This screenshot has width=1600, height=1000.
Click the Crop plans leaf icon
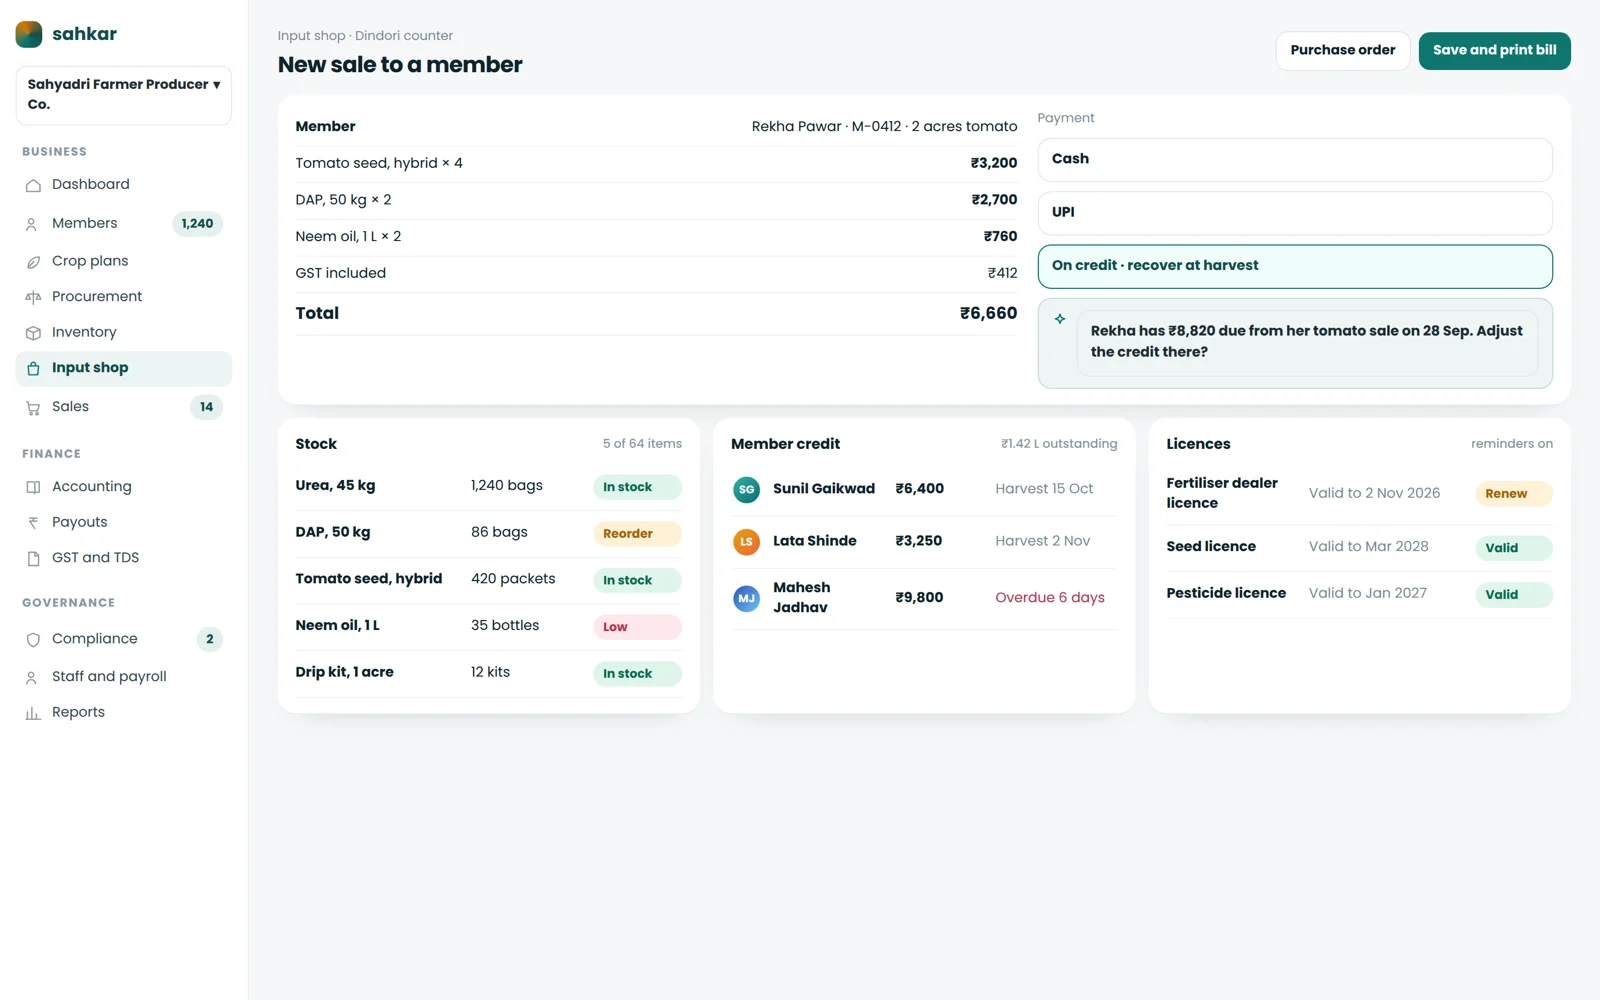point(33,261)
